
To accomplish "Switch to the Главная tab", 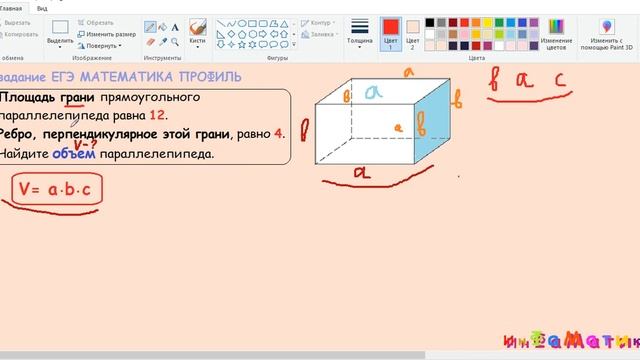I will (11, 8).
